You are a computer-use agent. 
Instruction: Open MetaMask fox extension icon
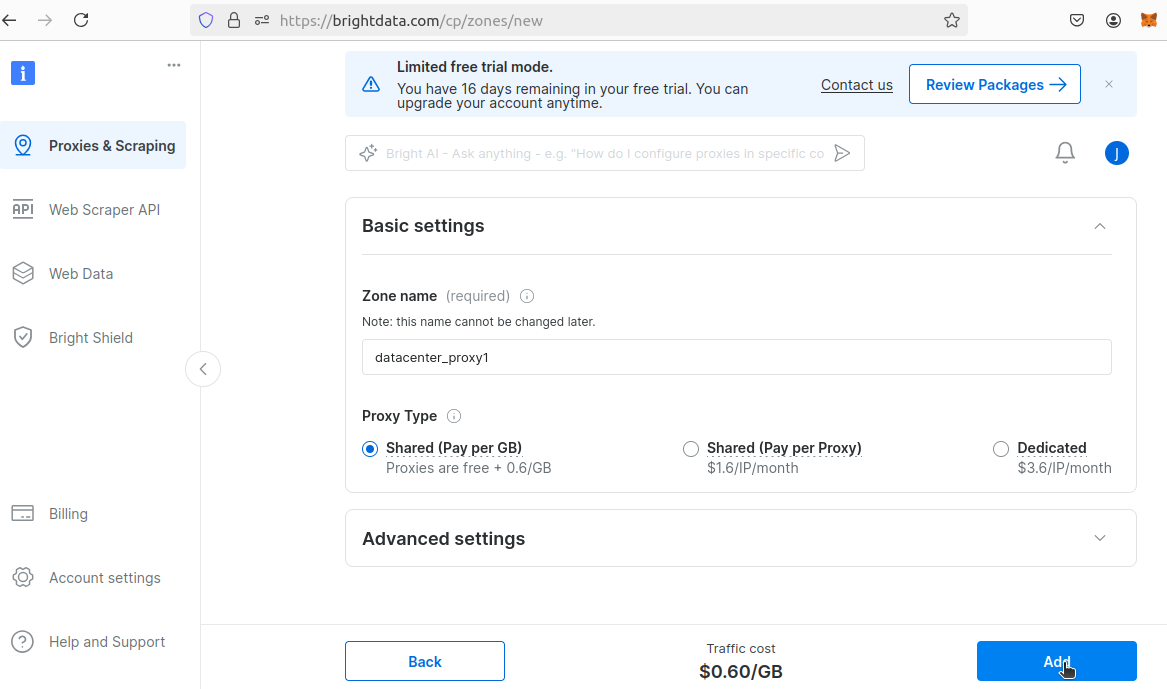(1148, 20)
